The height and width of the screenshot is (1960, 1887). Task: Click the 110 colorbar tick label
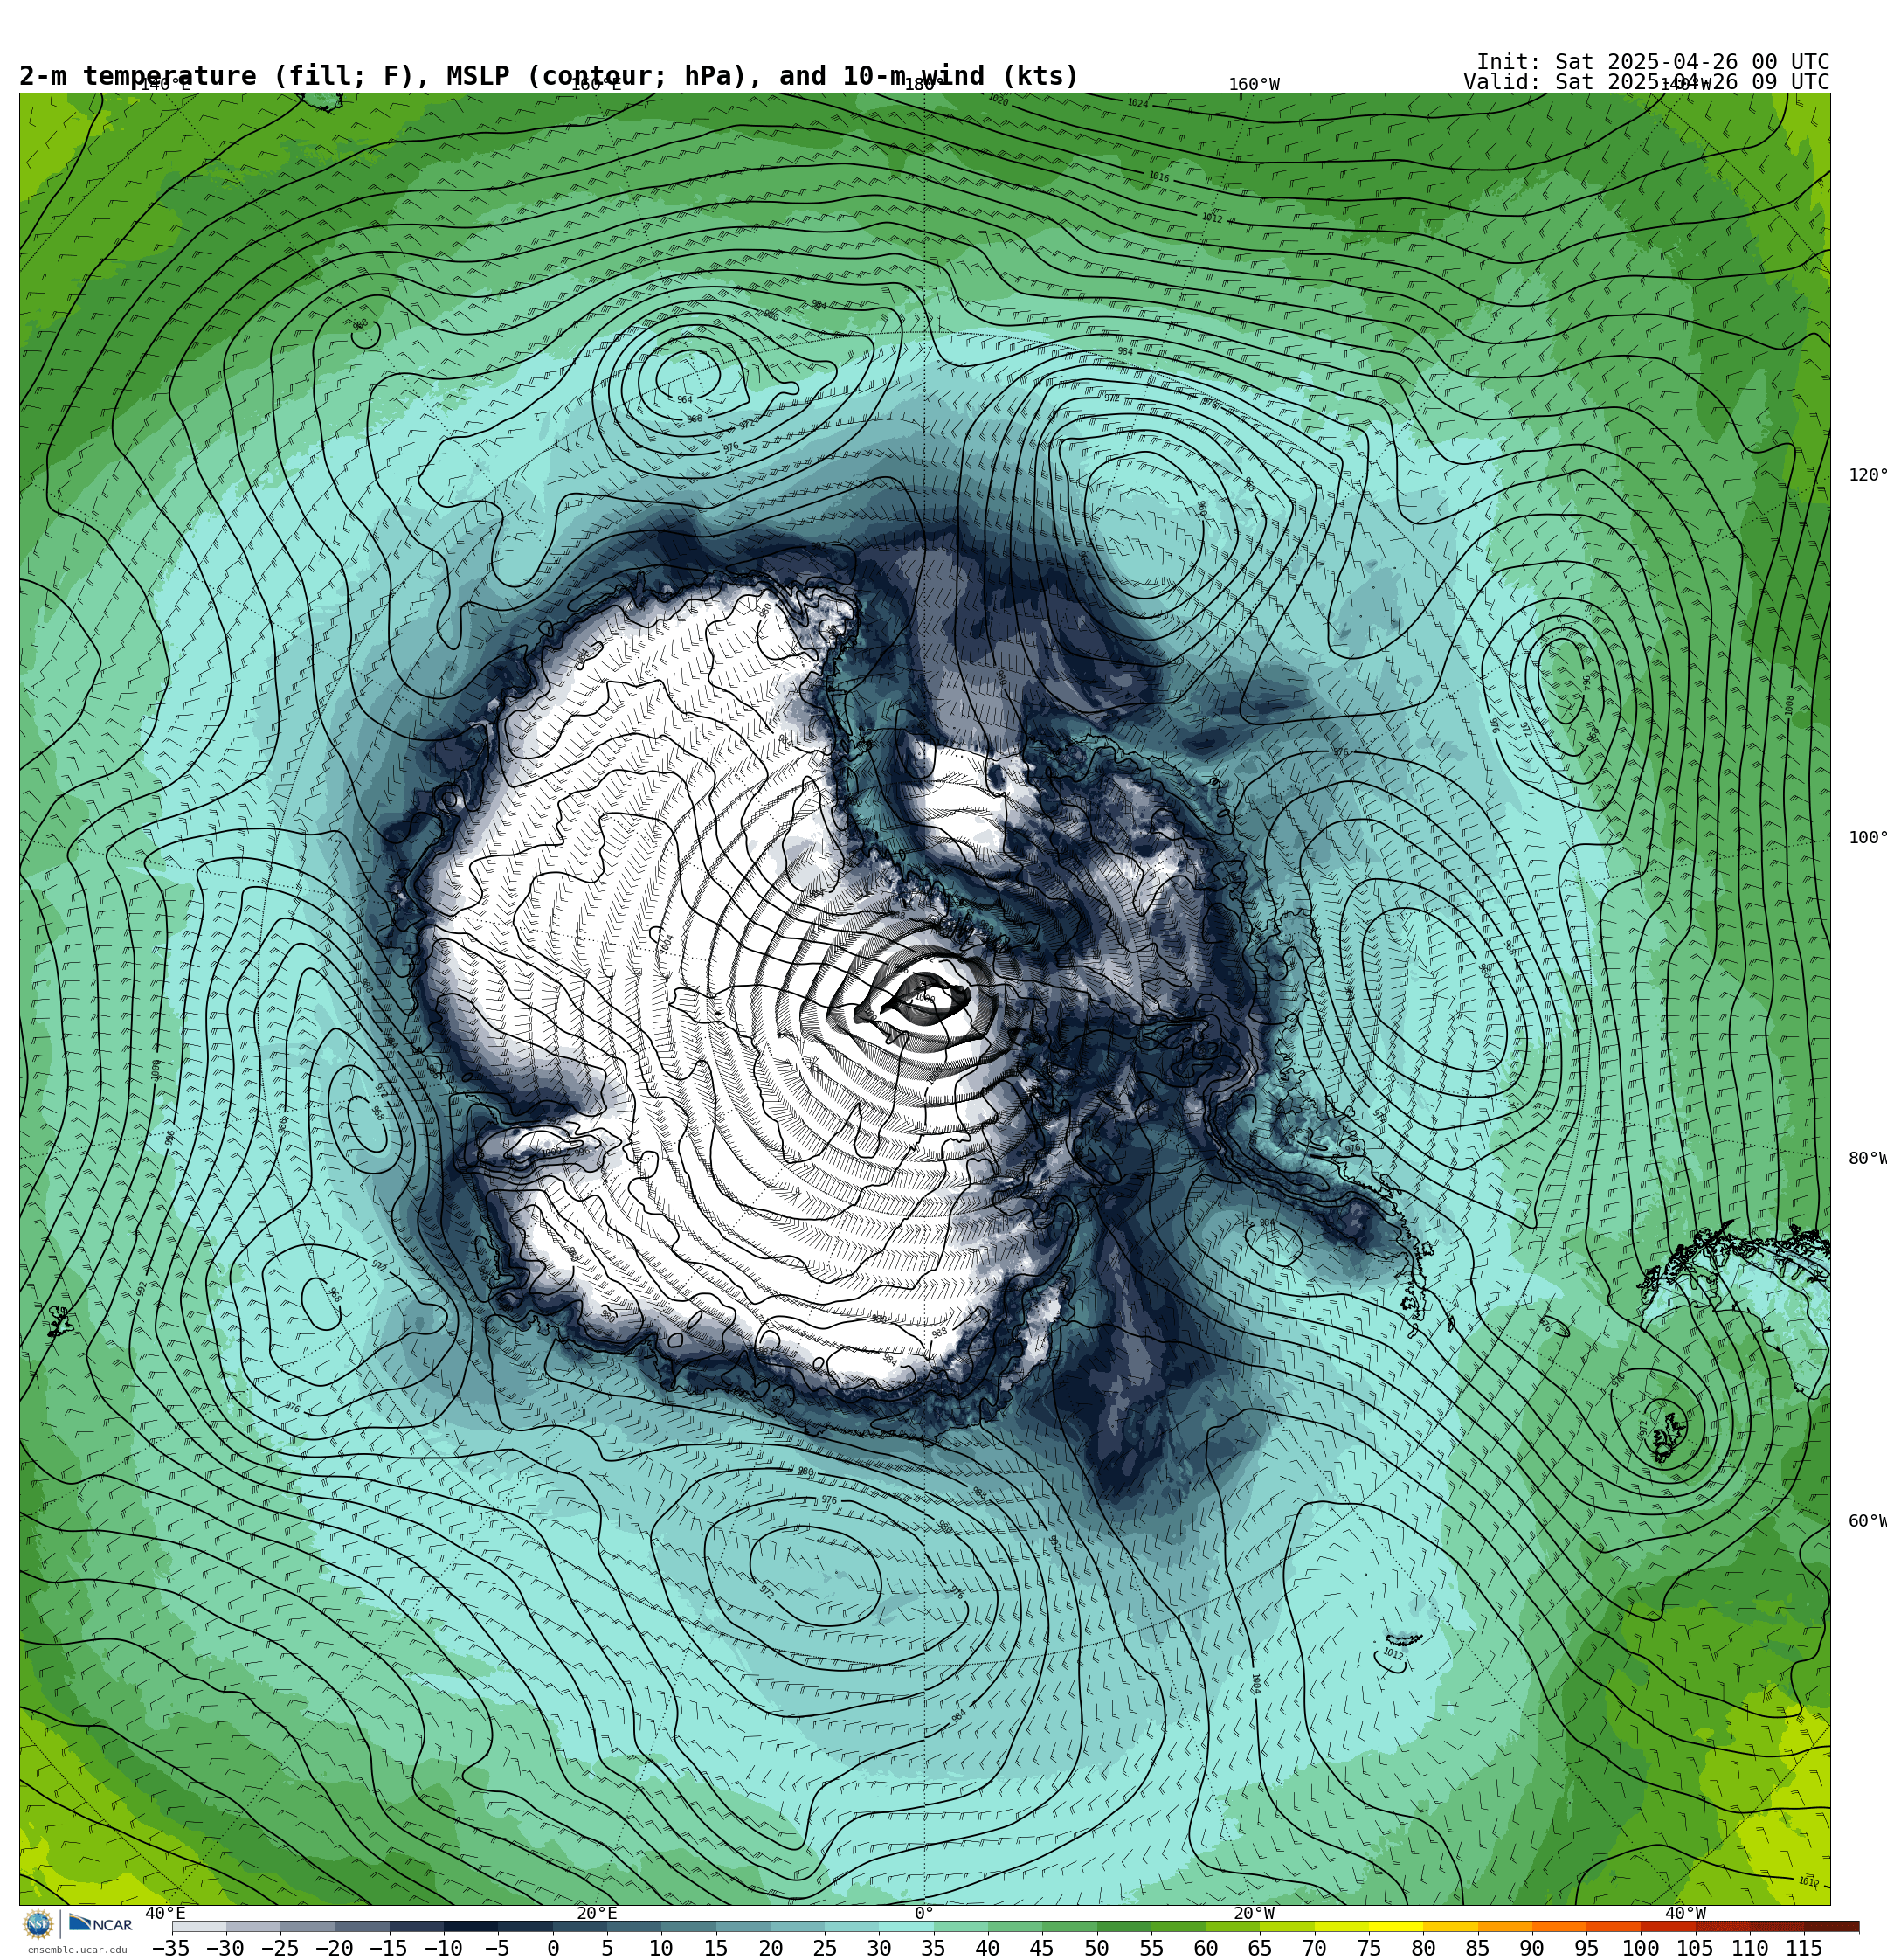(x=1750, y=1948)
